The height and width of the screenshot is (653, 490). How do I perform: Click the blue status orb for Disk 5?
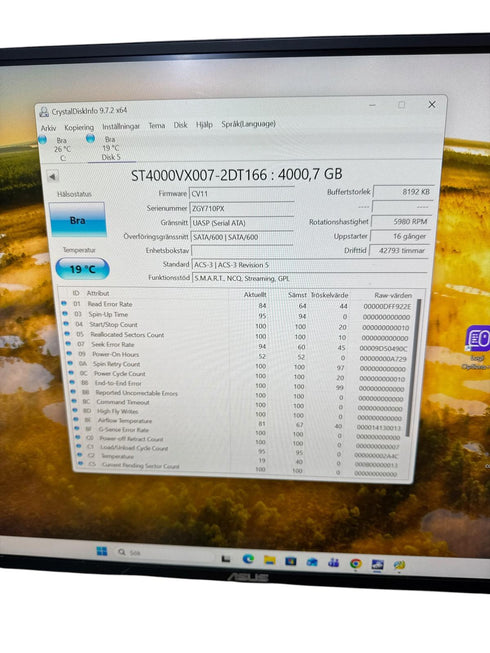pyautogui.click(x=90, y=139)
